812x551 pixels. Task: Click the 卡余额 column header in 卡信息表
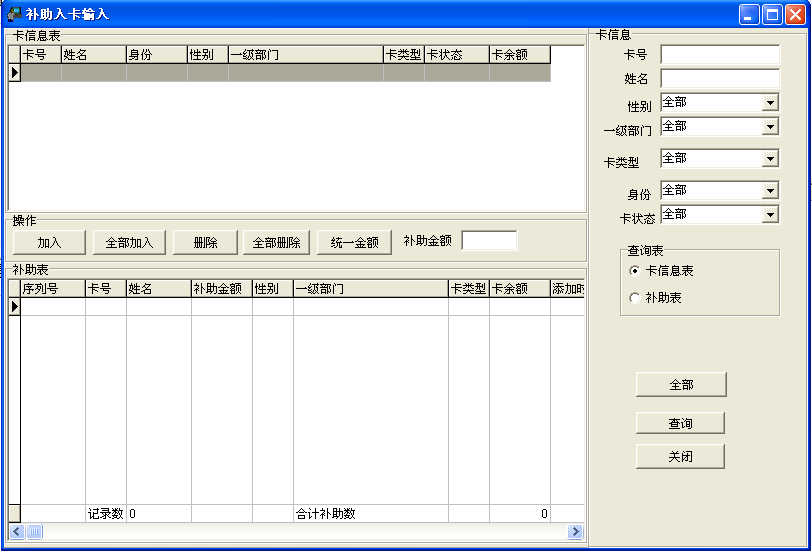[x=520, y=55]
